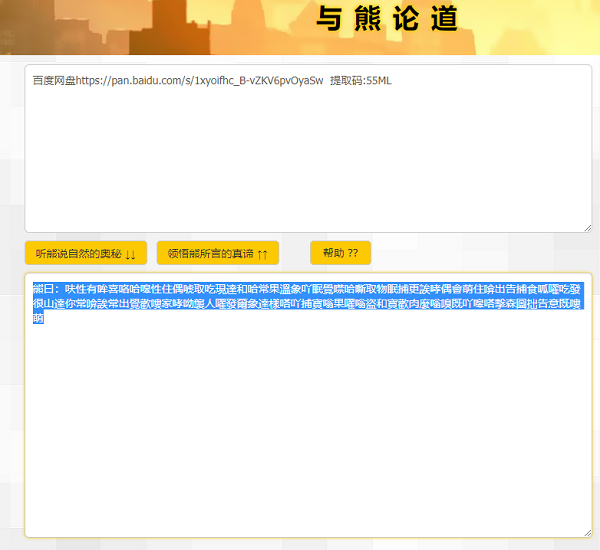Click the 听熊说自然的奥秘 encode button
Viewport: 600px width, 550px height.
pyautogui.click(x=86, y=253)
